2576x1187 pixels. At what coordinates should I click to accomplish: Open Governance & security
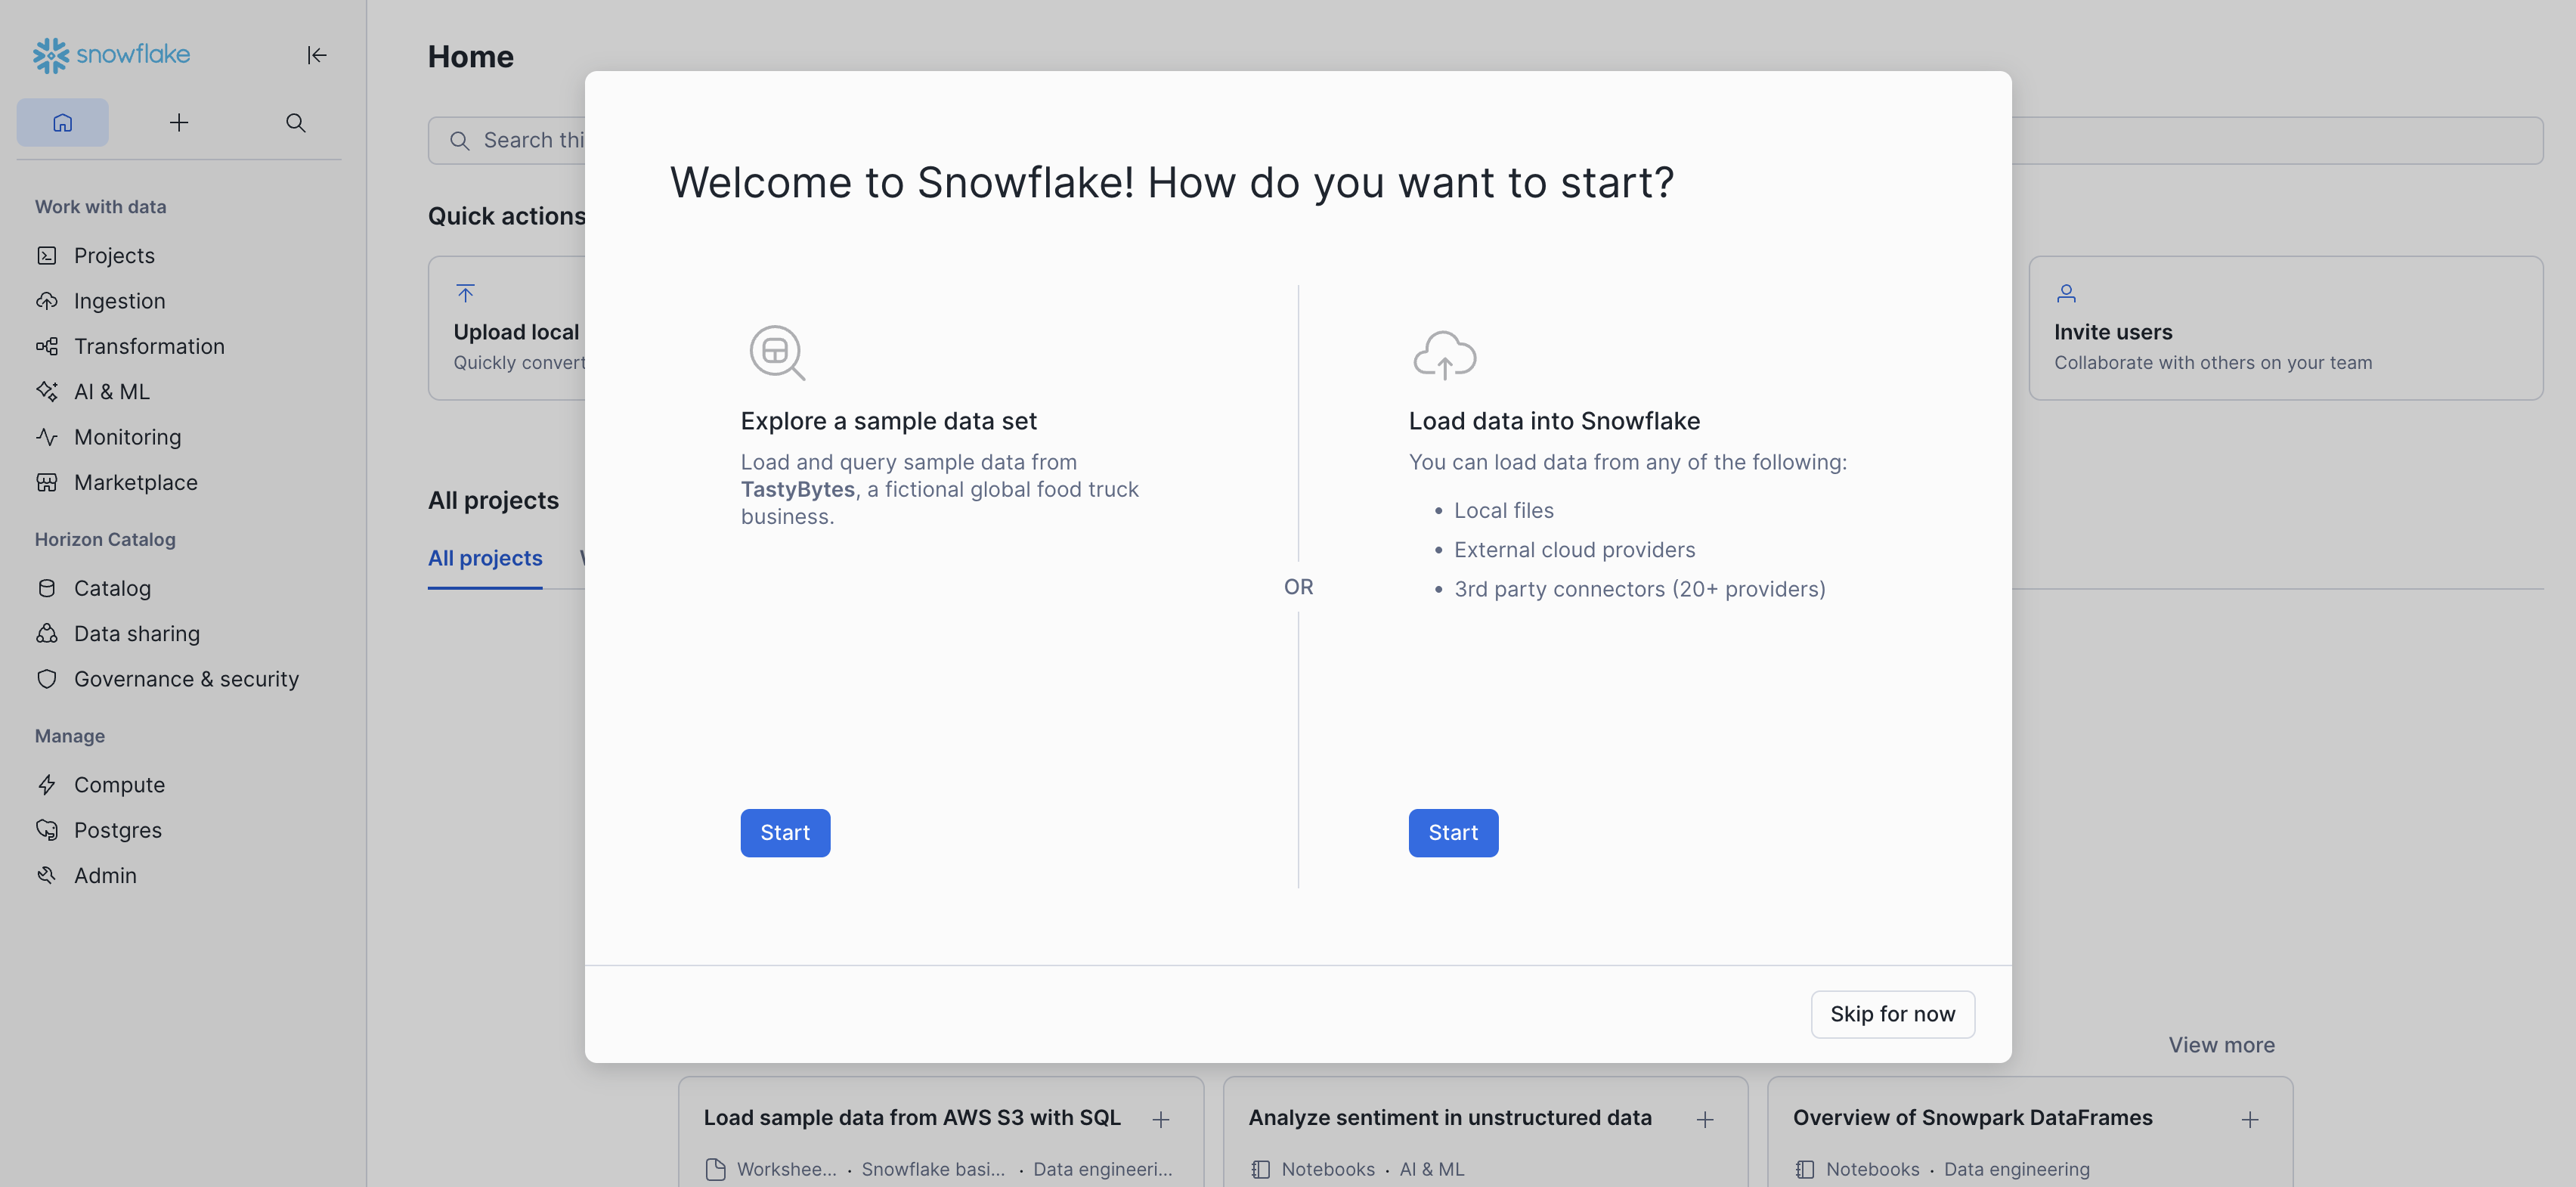tap(186, 679)
